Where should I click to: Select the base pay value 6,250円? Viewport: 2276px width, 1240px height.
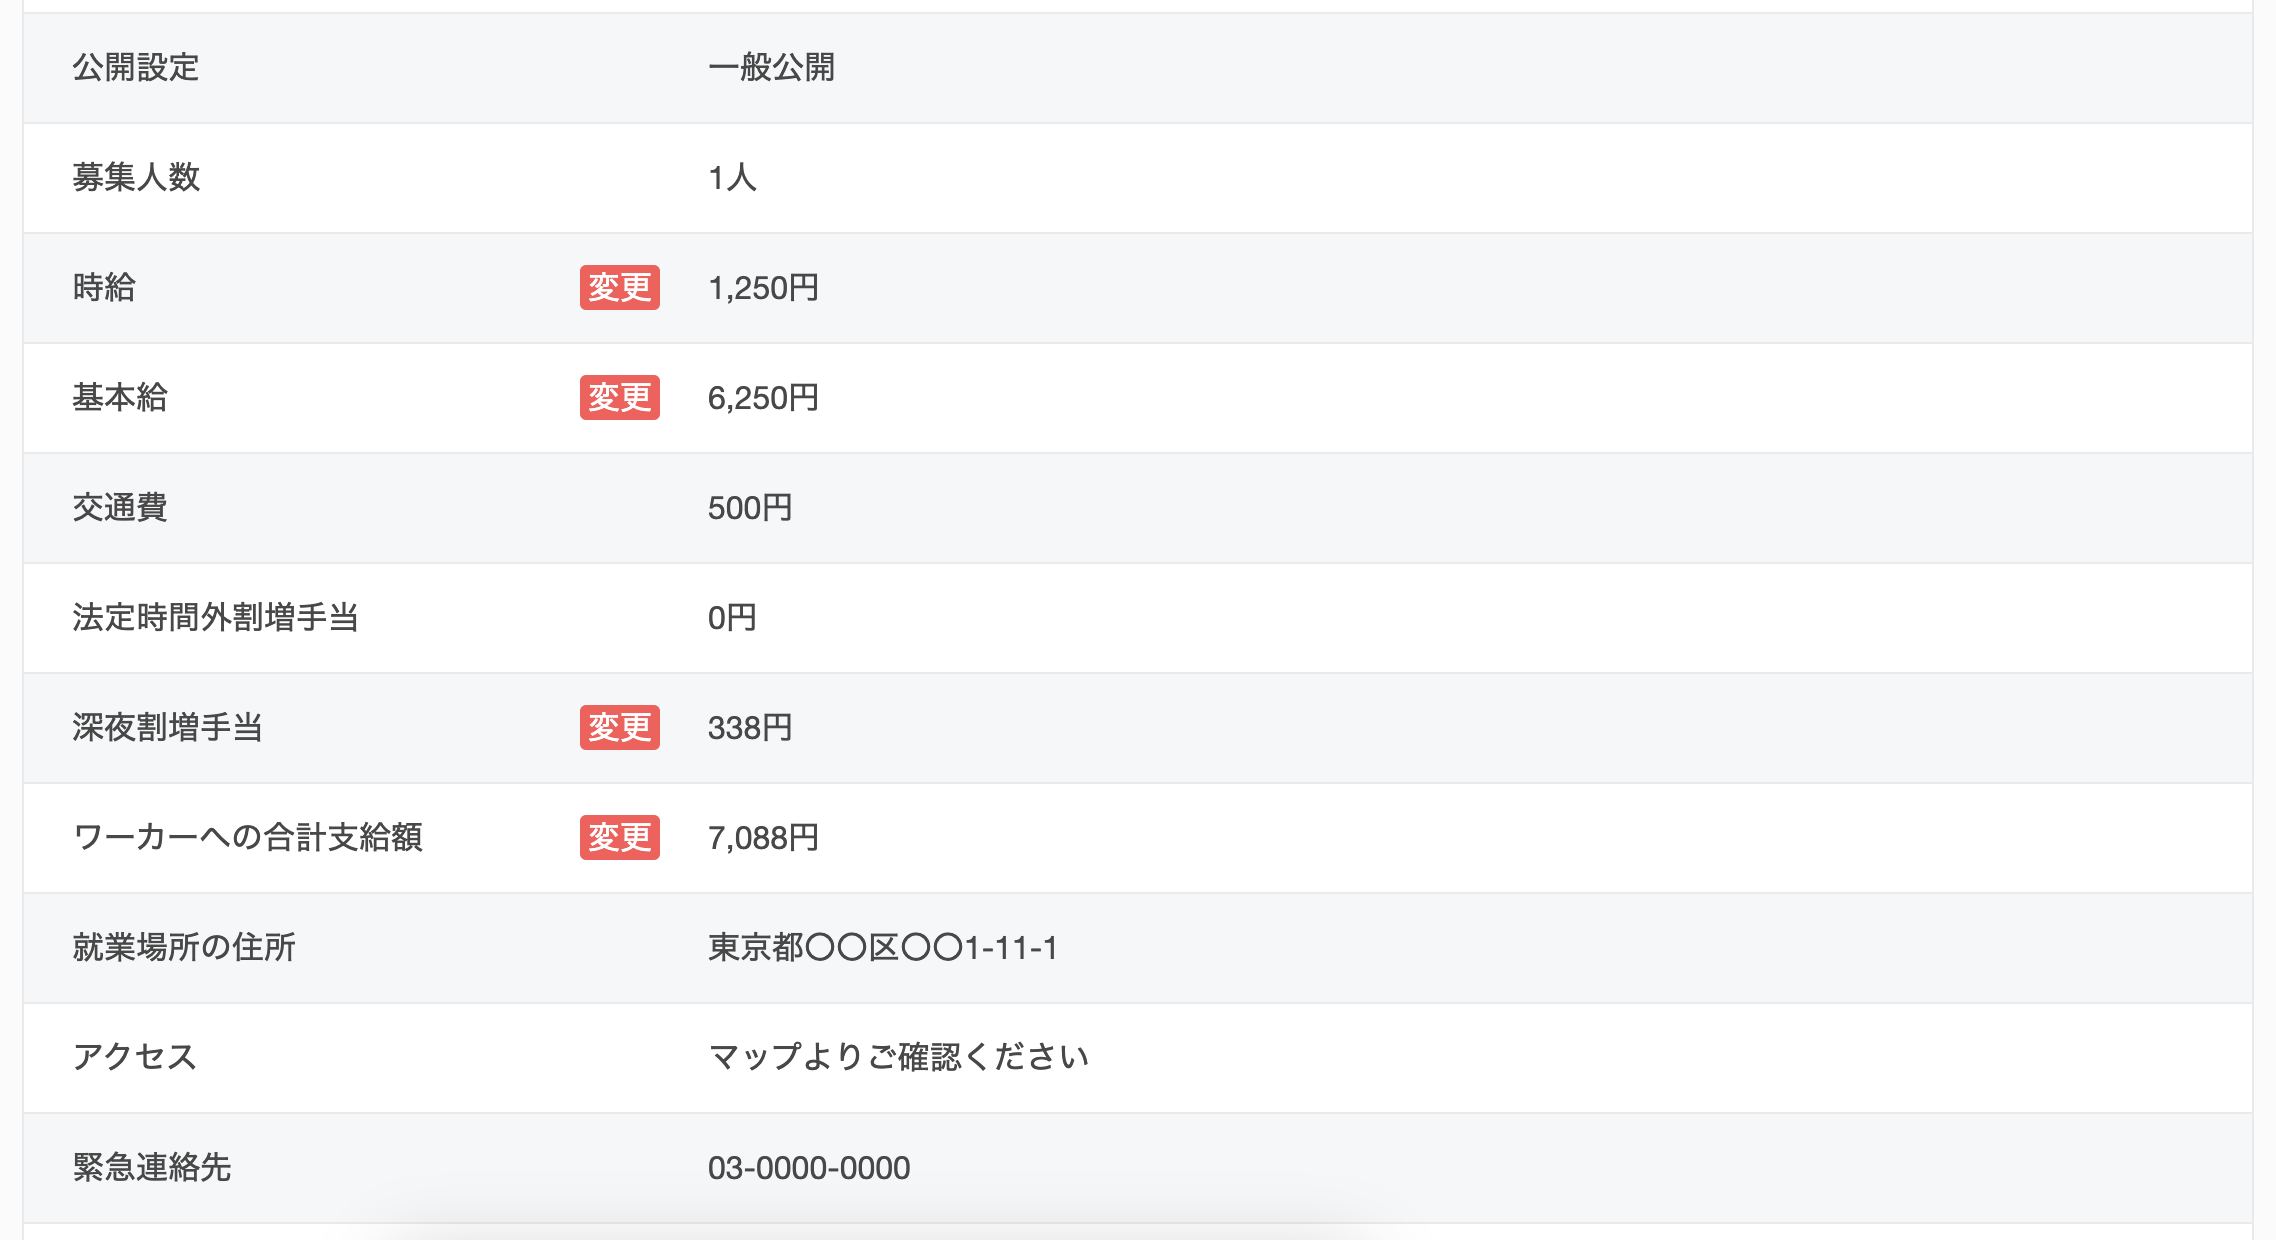[x=763, y=398]
